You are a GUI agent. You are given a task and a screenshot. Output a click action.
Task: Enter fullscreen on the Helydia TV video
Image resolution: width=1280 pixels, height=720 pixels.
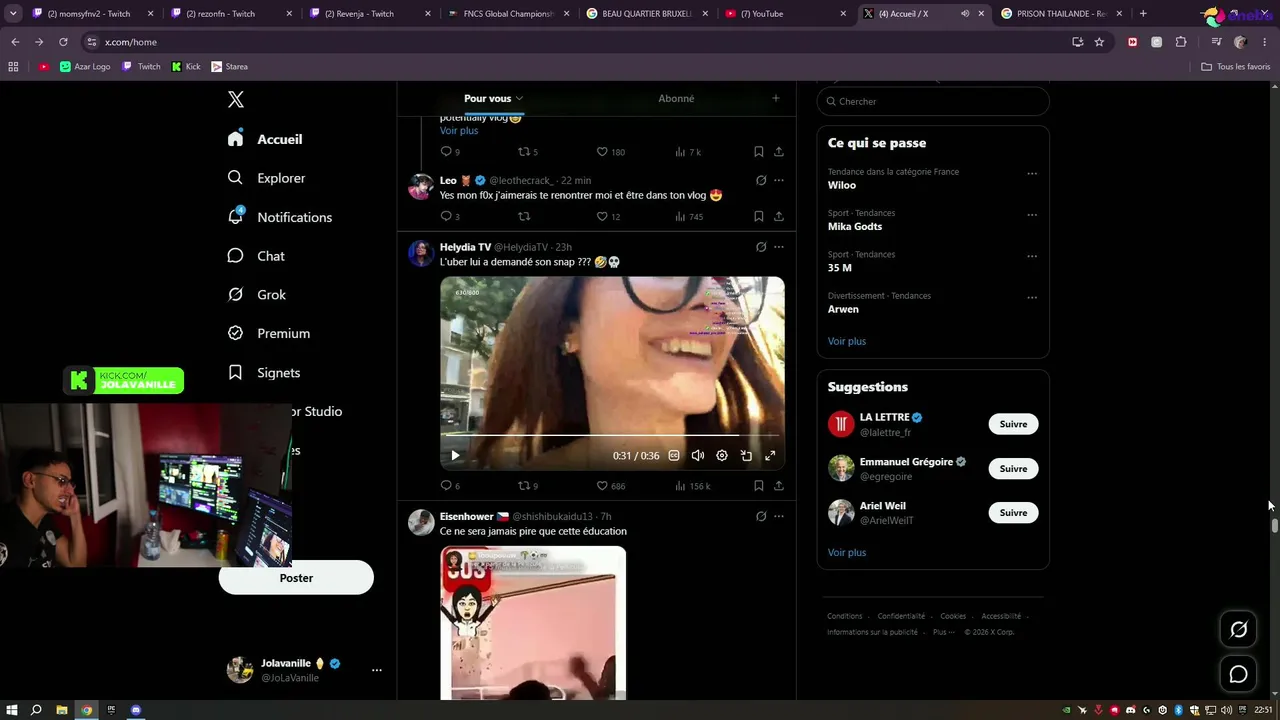[x=770, y=456]
